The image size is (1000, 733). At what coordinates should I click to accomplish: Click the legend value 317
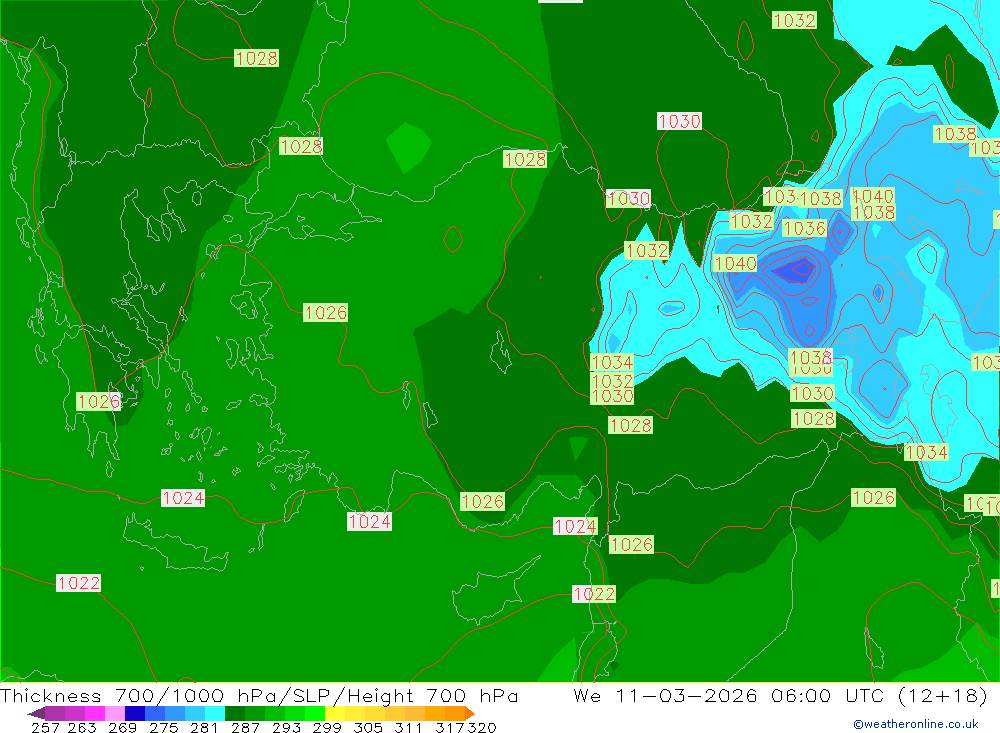[x=450, y=727]
